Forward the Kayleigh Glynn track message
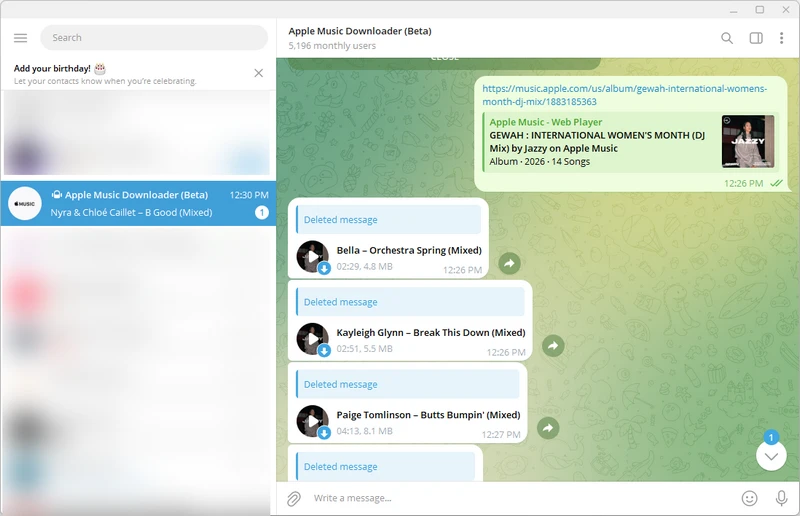 tap(553, 346)
